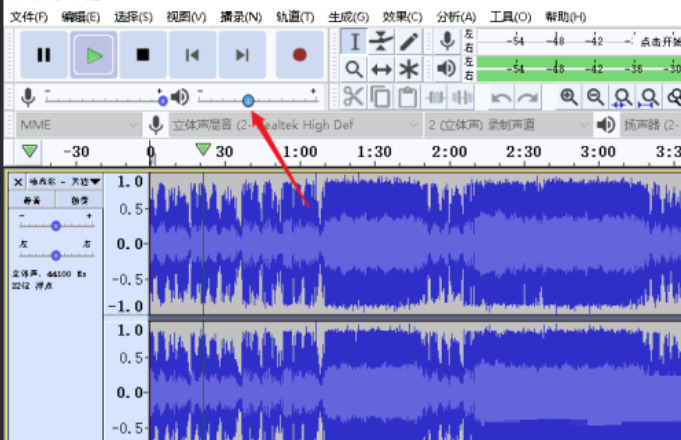Click the green play-head marker near 30
The height and width of the screenshot is (440, 681).
pyautogui.click(x=203, y=149)
